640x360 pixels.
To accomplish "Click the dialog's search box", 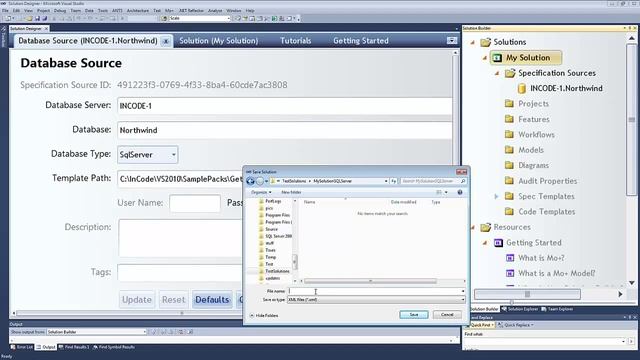I will pyautogui.click(x=433, y=181).
